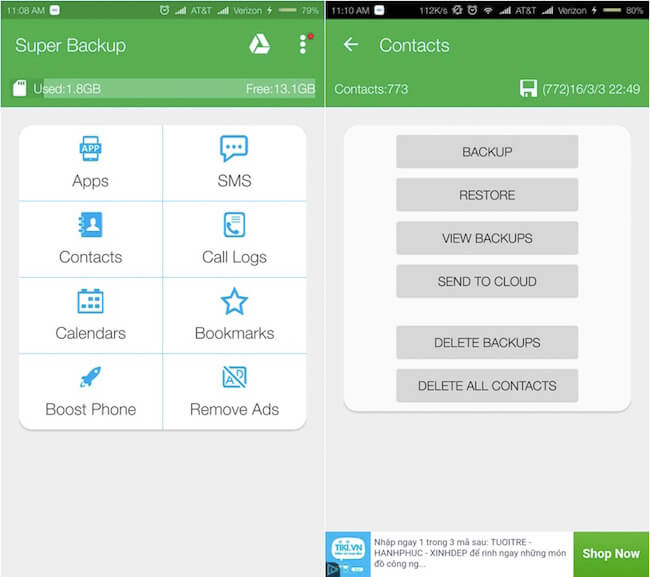Tap the RESTORE button
The height and width of the screenshot is (577, 650).
[x=487, y=195]
